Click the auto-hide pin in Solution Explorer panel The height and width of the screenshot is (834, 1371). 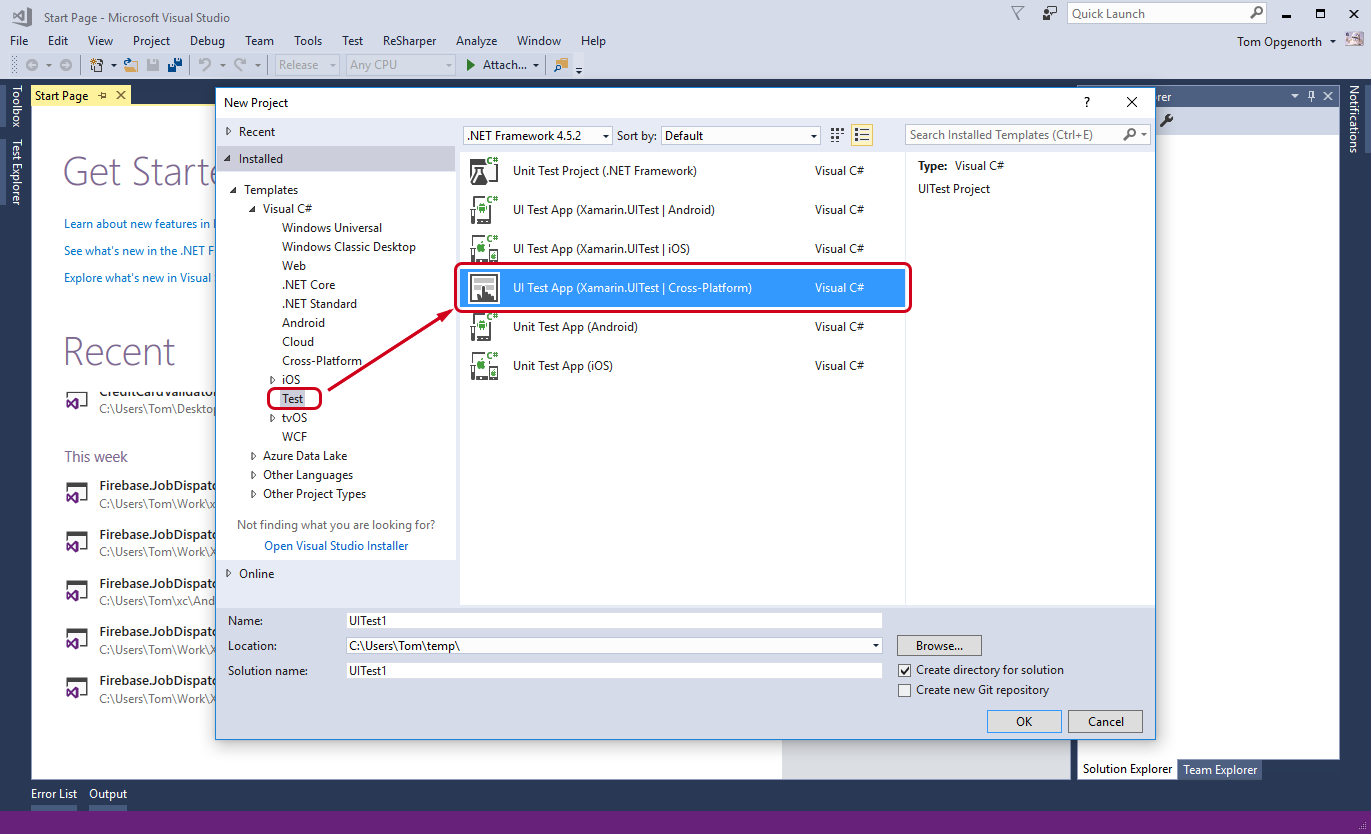(x=1311, y=96)
